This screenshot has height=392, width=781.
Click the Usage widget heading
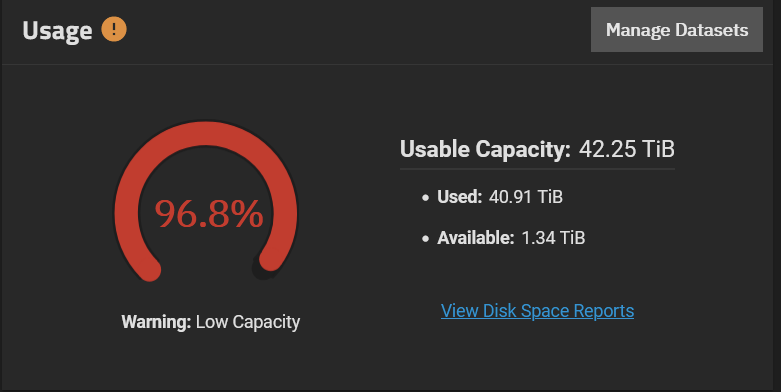[x=57, y=31]
